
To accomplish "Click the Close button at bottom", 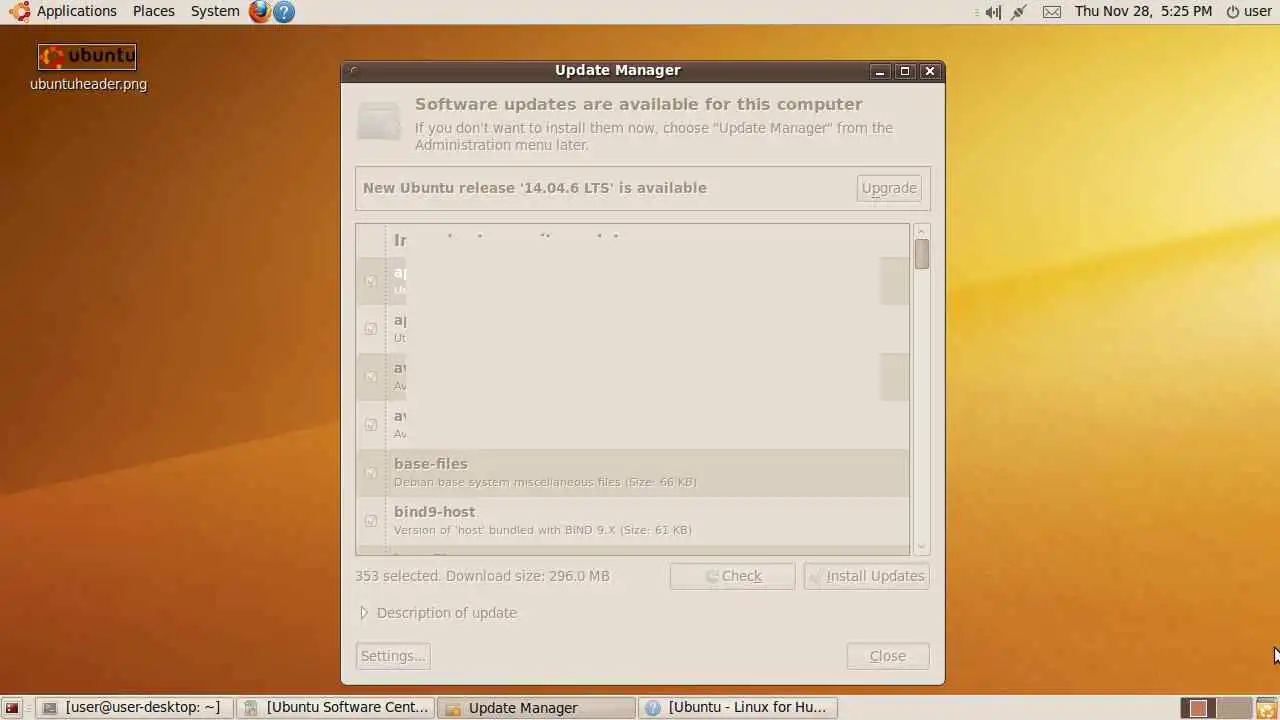I will click(x=888, y=656).
